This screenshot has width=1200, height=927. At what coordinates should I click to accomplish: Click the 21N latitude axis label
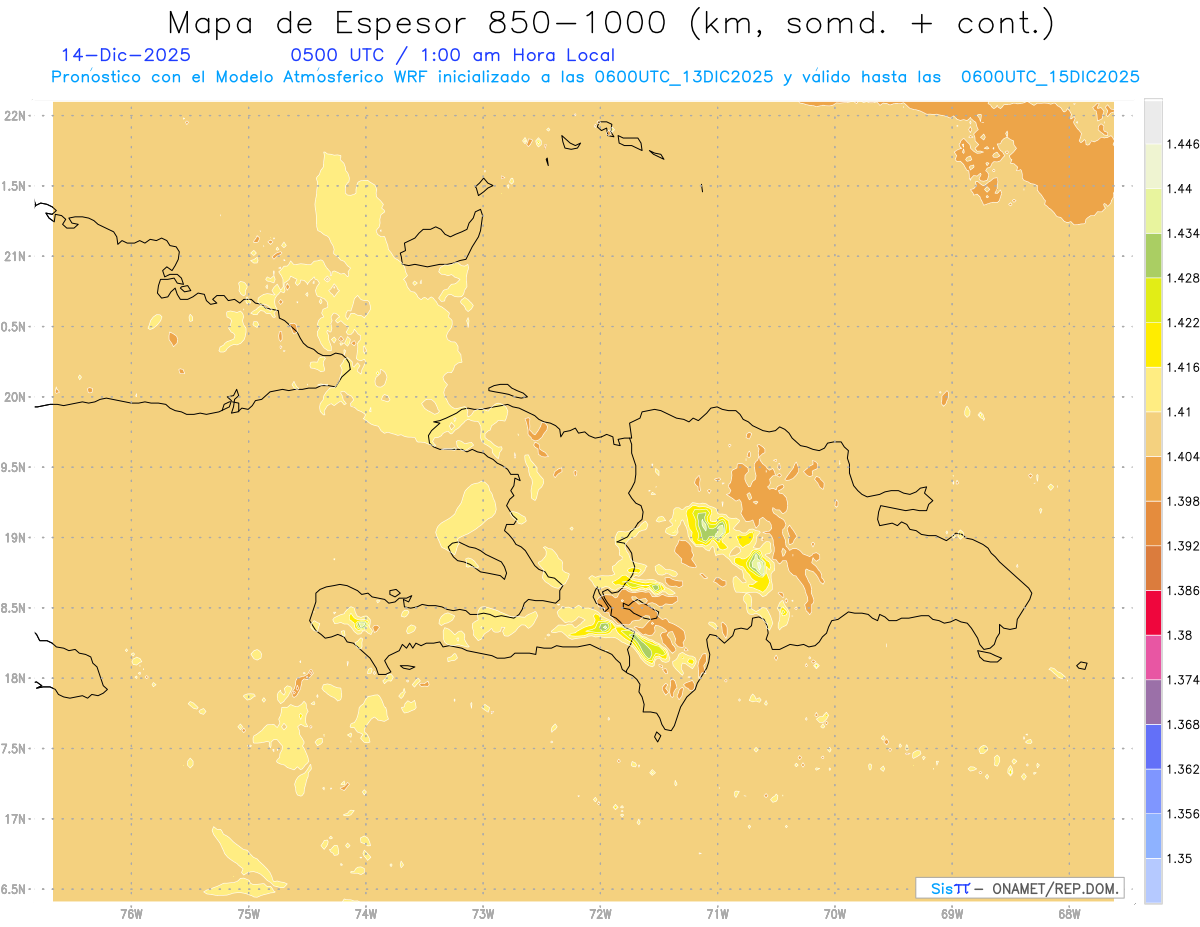click(x=17, y=256)
